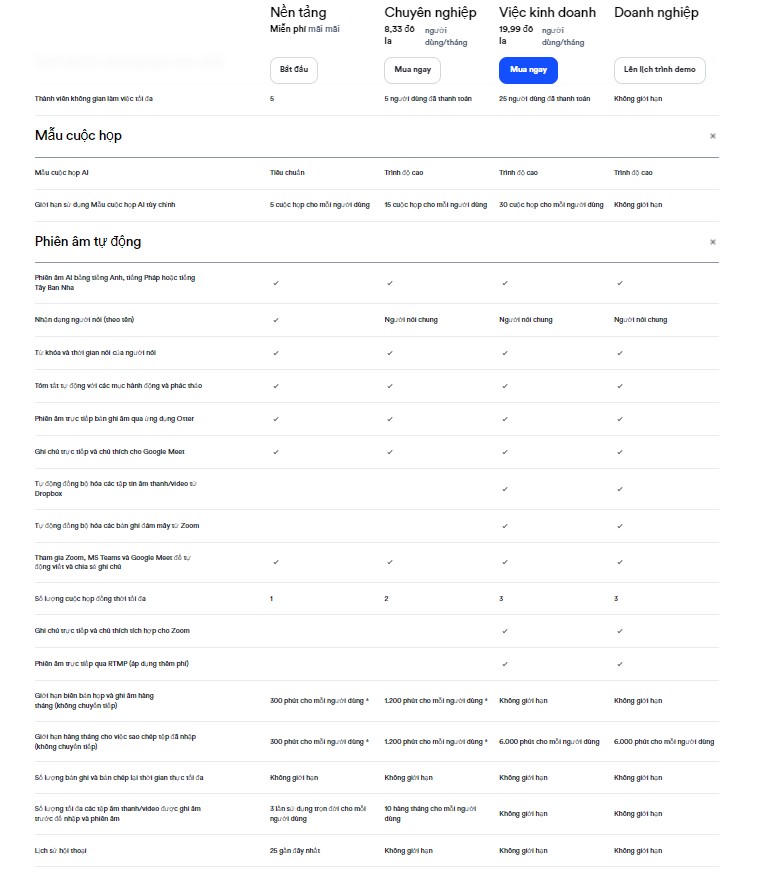Screen dimensions: 781x872
Task: Click Nền tảng checkmark for Otter app recording row
Action: [276, 419]
